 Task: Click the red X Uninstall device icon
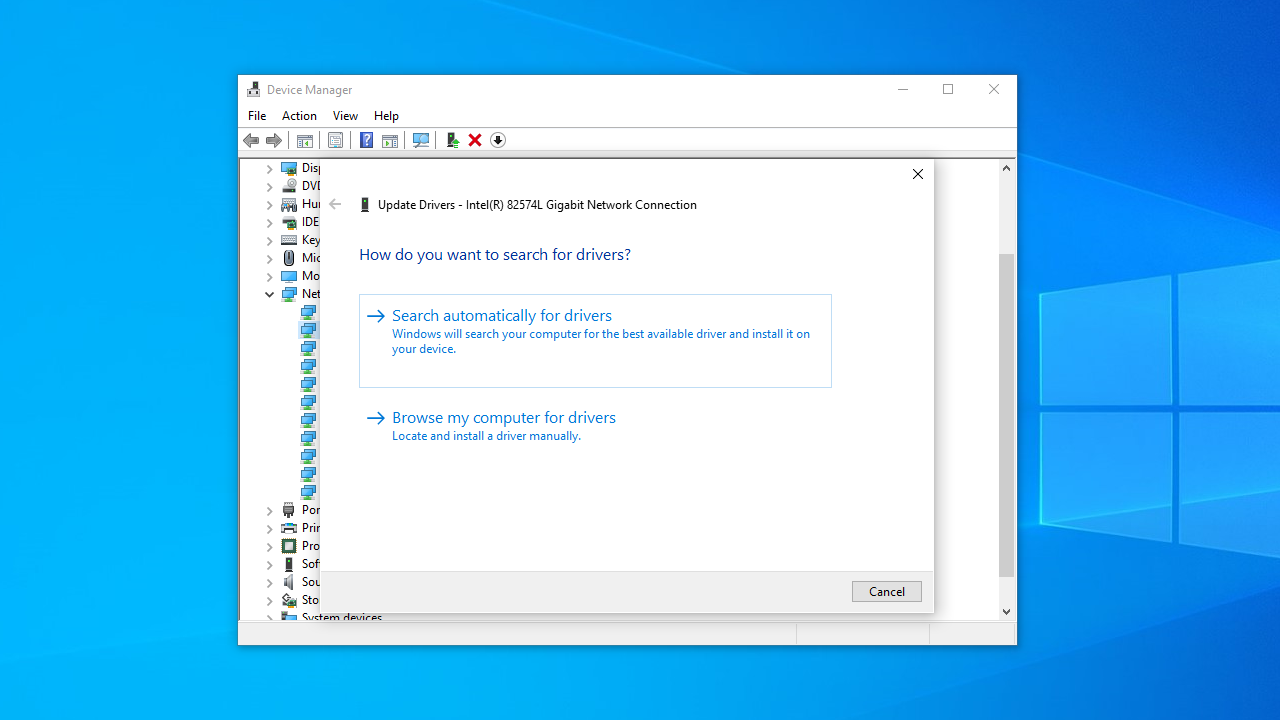(x=475, y=141)
